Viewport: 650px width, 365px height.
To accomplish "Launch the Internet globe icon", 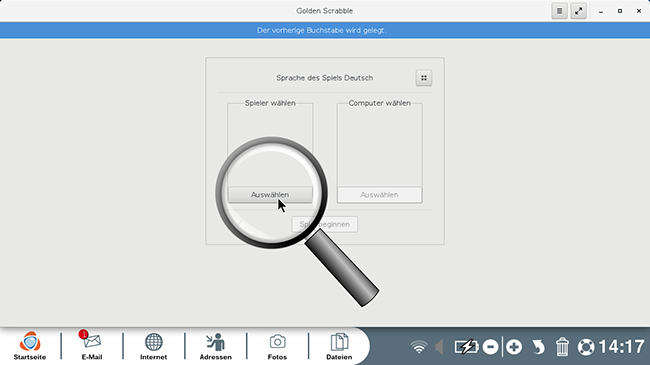I will coord(153,346).
